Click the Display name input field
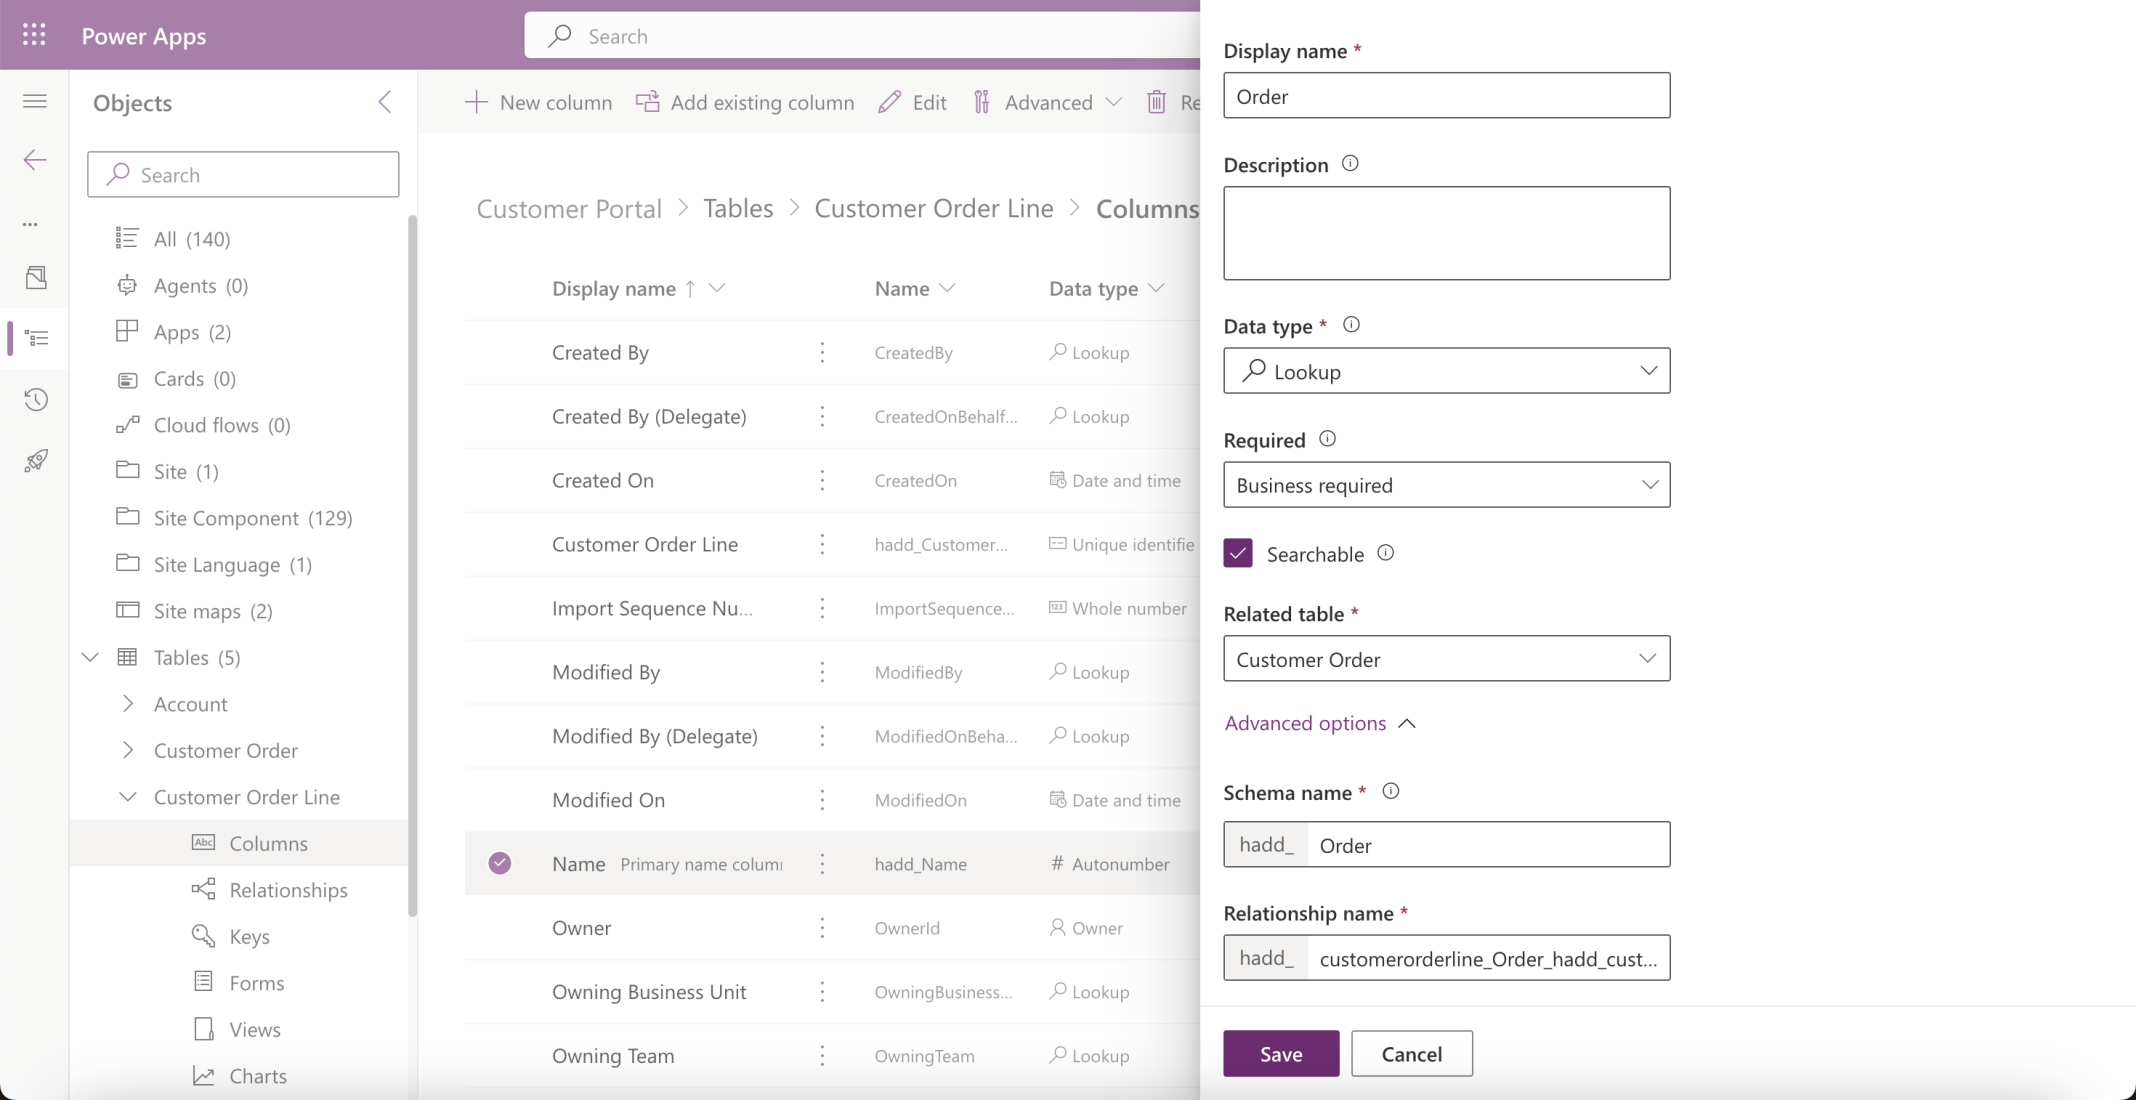 [1446, 96]
